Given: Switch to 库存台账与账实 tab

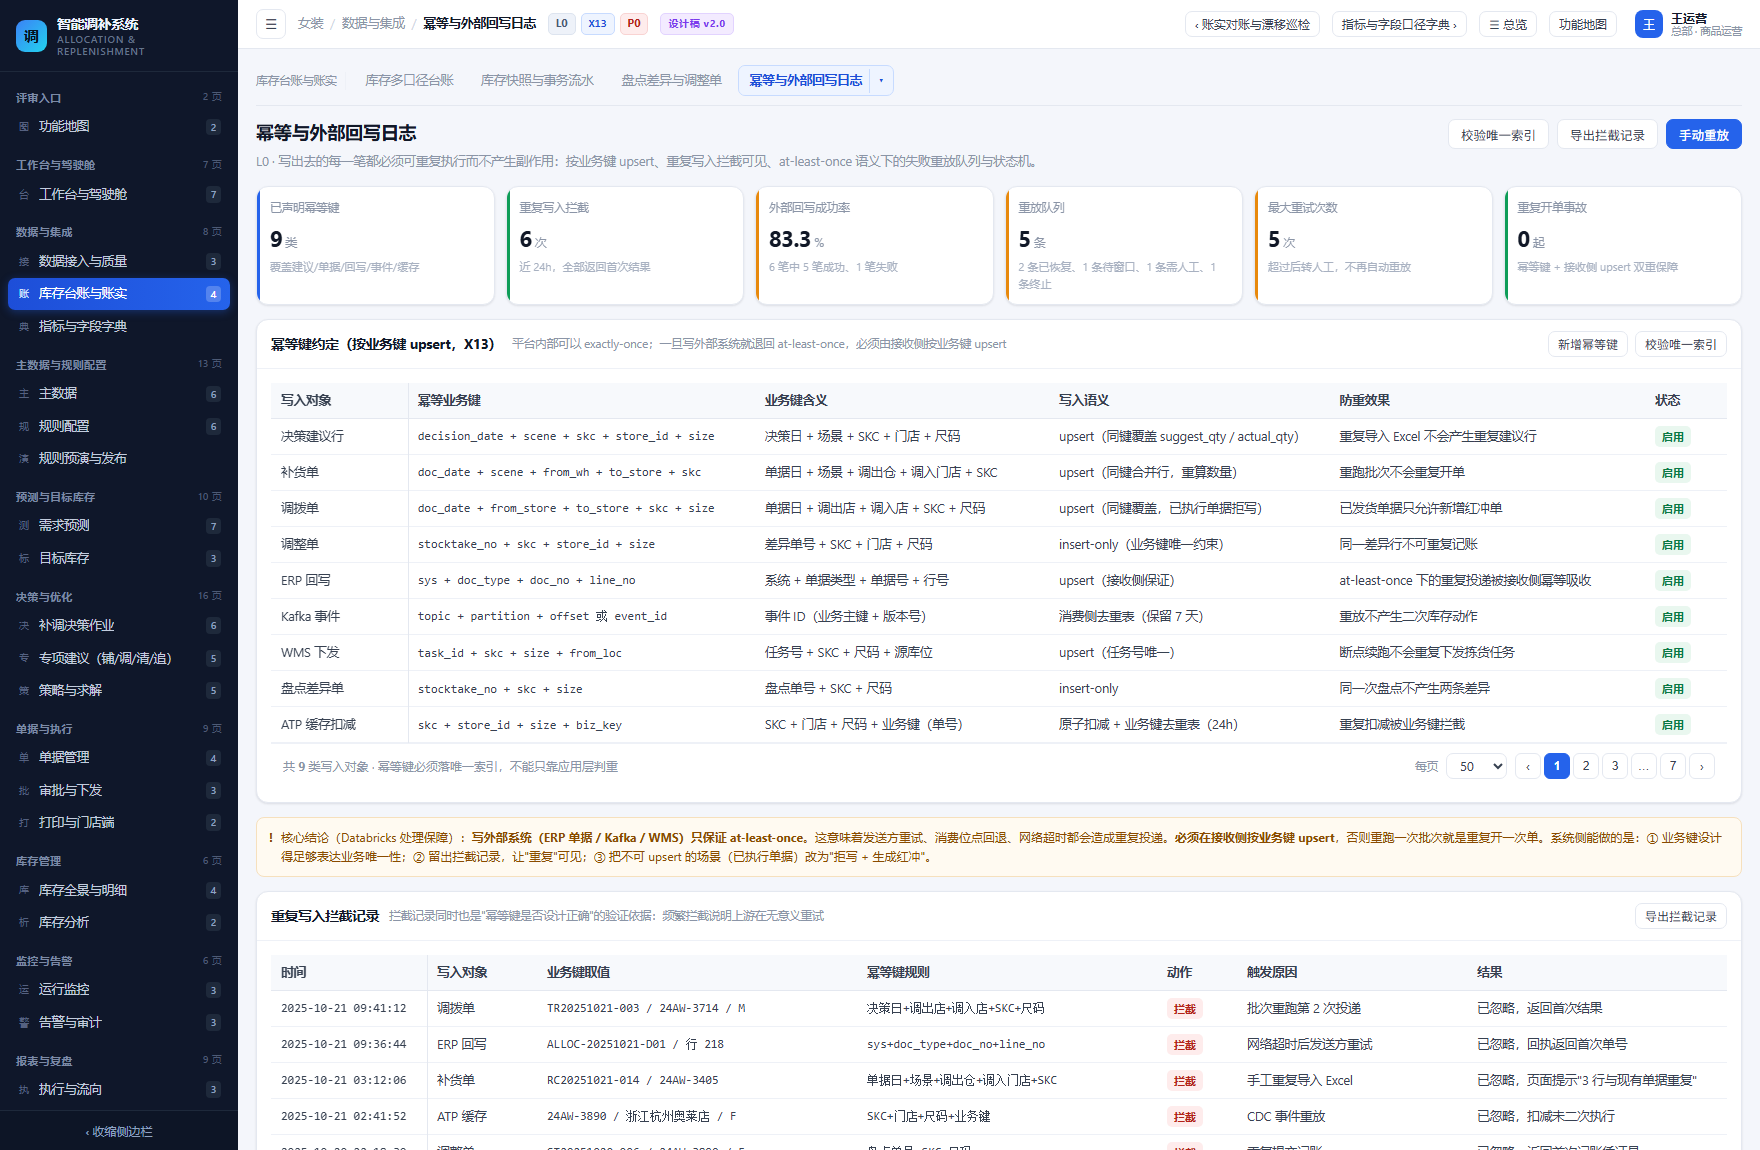Looking at the screenshot, I should coord(296,81).
